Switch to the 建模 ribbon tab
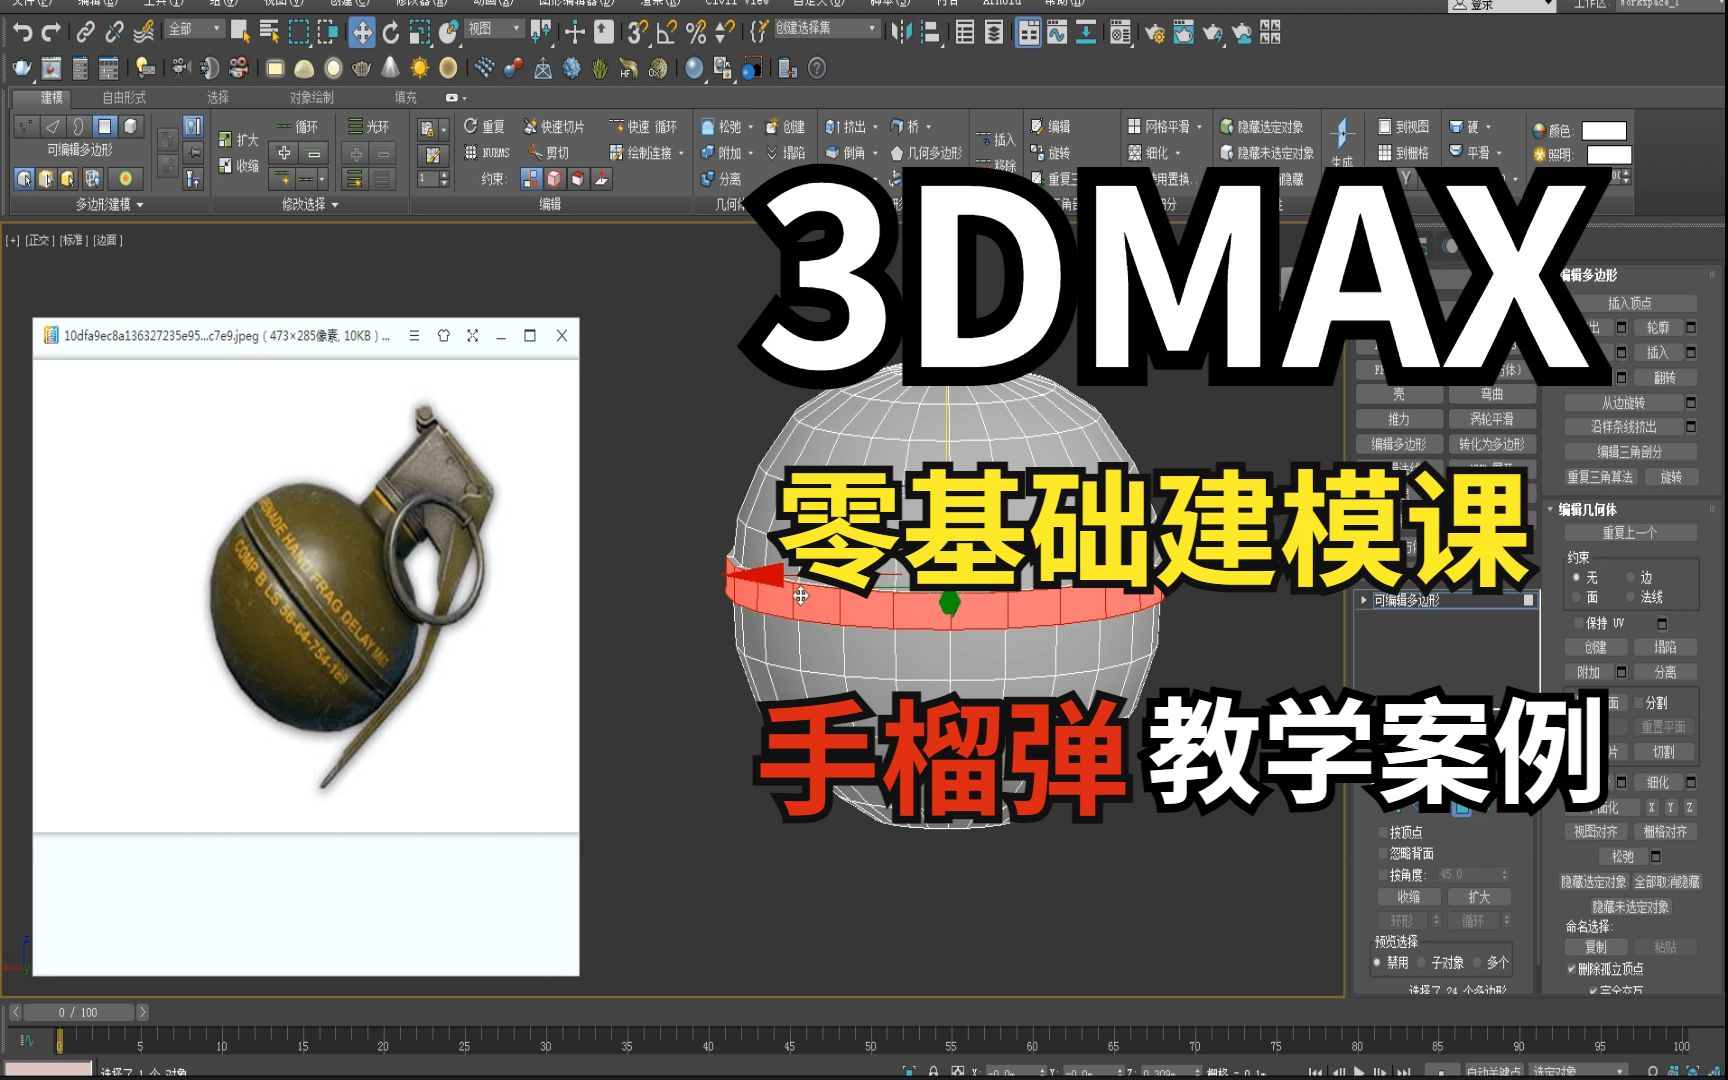This screenshot has width=1728, height=1080. pos(51,97)
